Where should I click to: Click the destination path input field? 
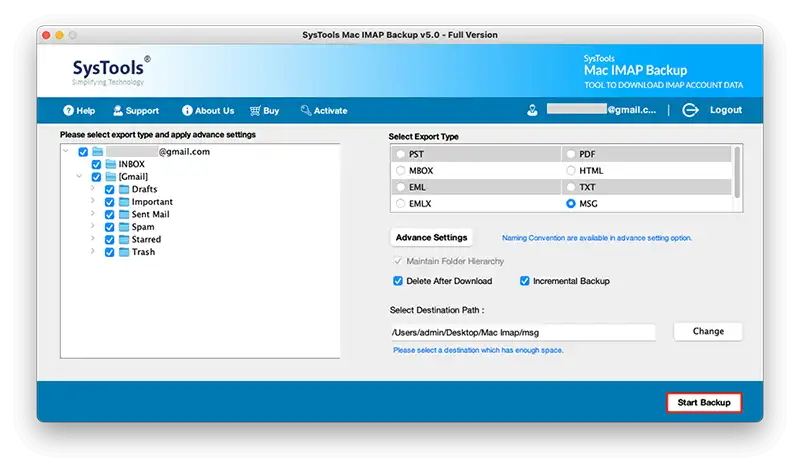[x=522, y=333]
